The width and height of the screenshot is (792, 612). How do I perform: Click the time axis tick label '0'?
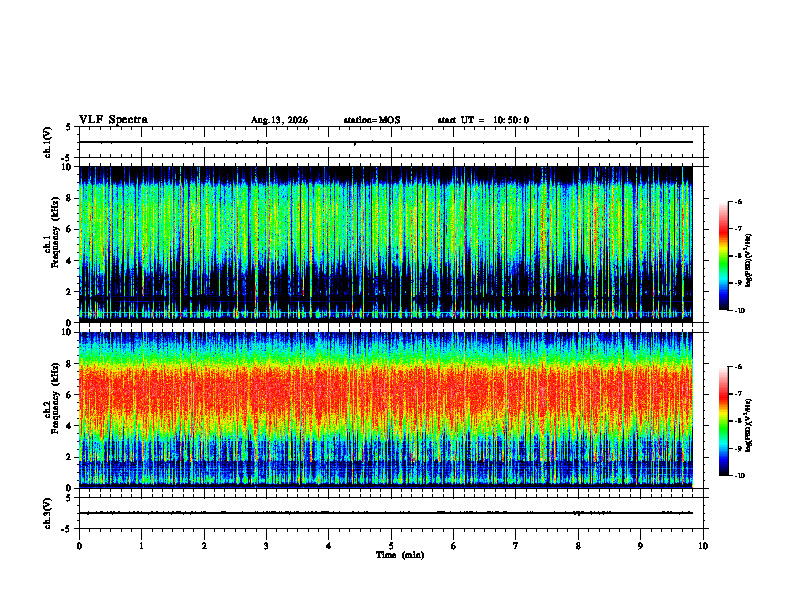tap(79, 546)
